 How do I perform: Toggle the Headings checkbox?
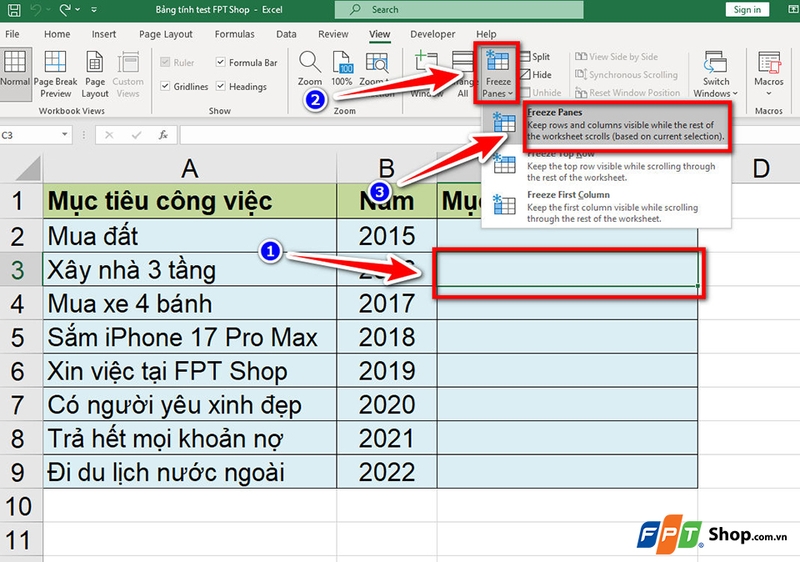(220, 86)
